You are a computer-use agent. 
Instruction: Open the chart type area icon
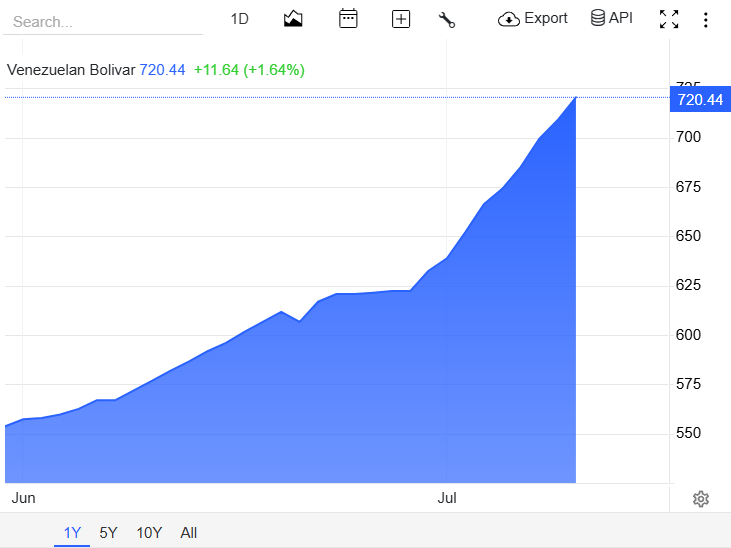293,19
